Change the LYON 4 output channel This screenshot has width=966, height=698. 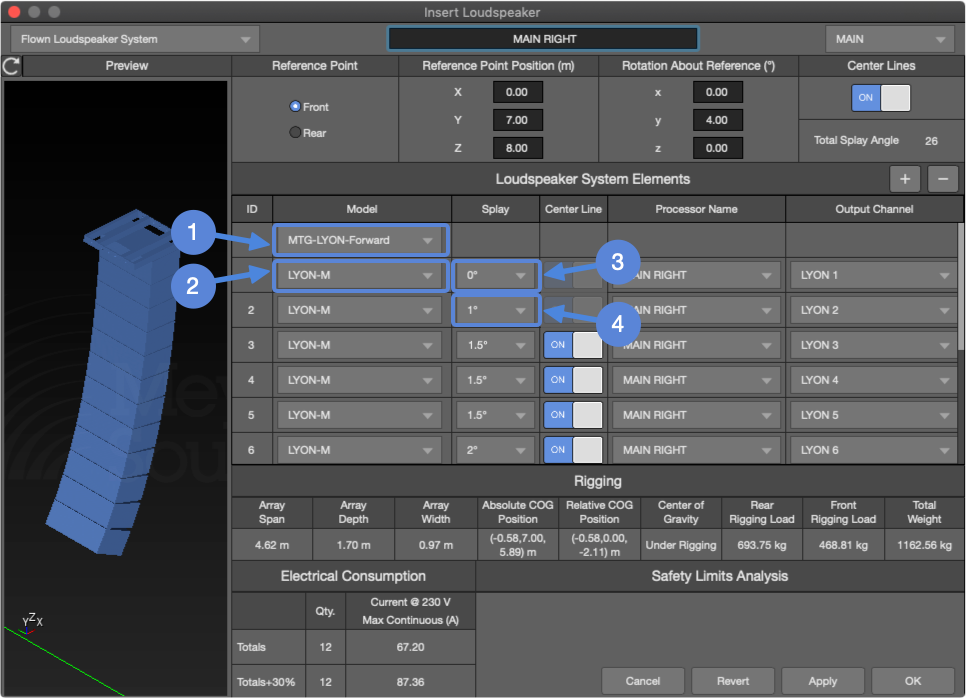pyautogui.click(x=874, y=381)
